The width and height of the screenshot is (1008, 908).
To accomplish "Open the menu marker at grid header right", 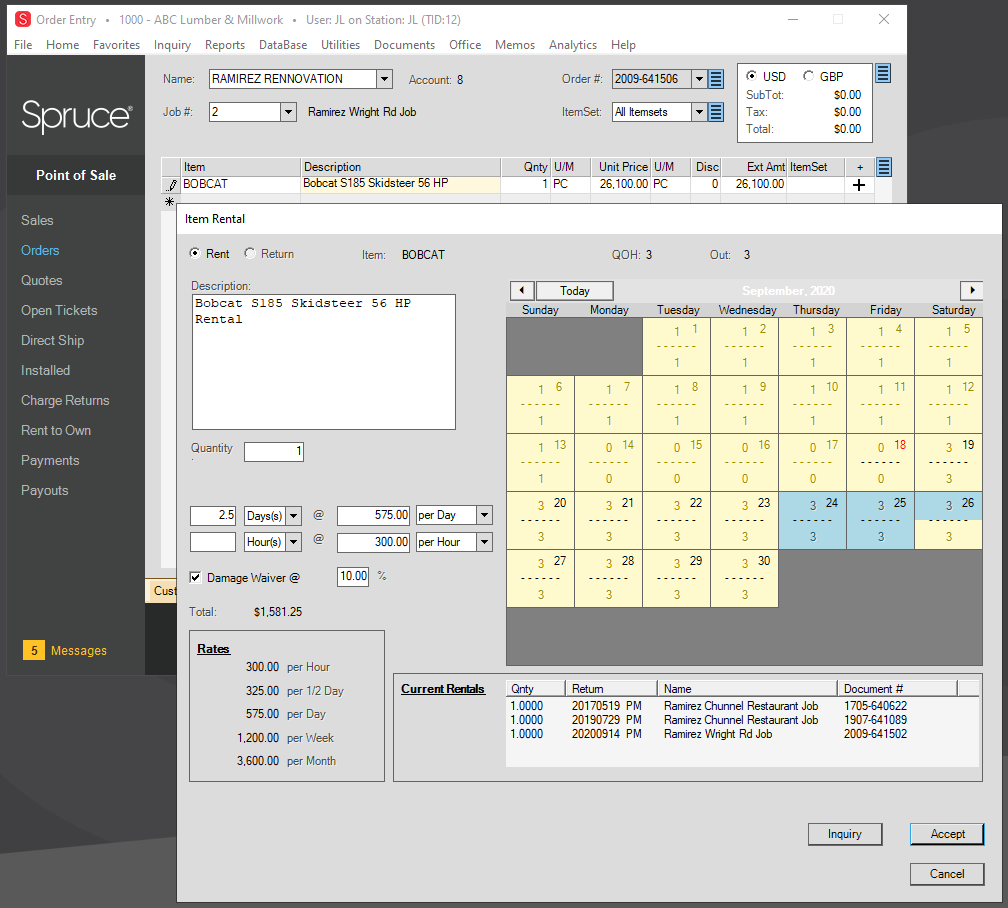I will (884, 167).
